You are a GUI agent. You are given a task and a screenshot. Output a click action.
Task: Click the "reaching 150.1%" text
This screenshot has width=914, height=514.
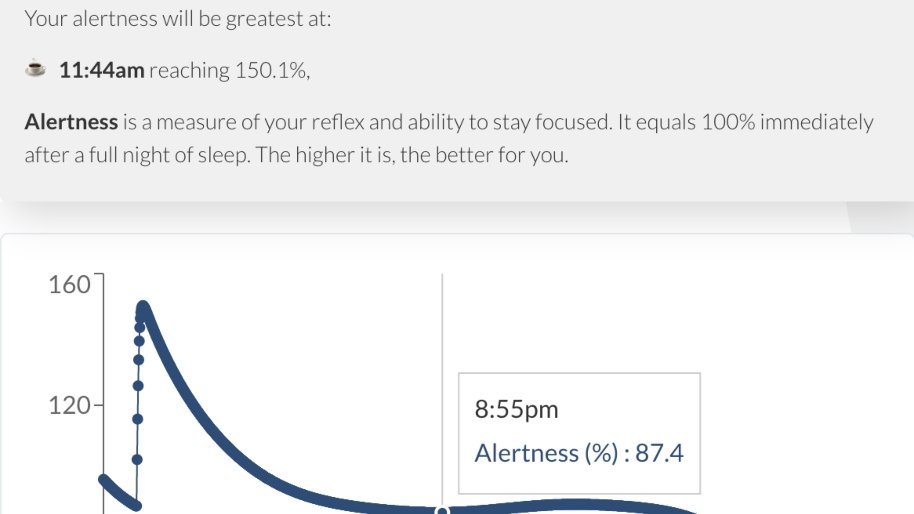pos(229,70)
